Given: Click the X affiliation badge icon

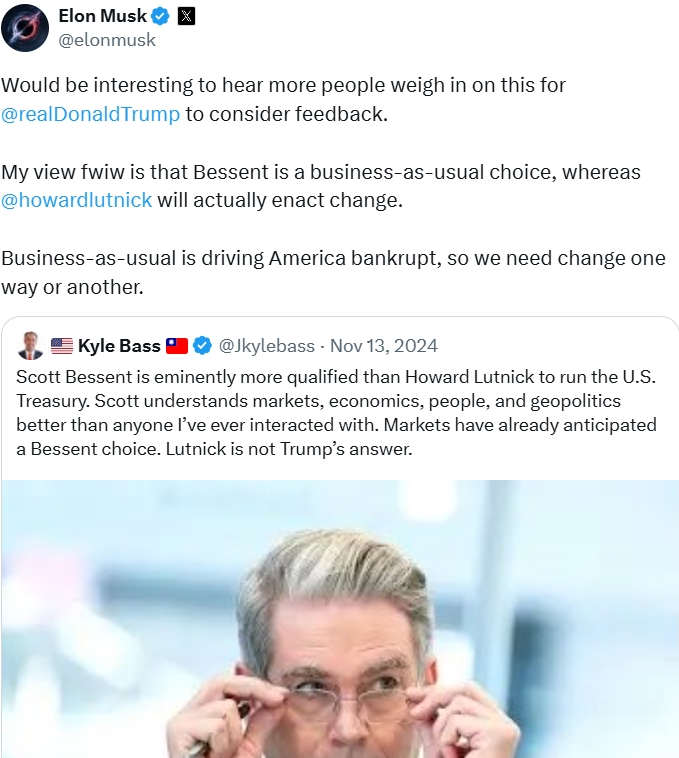Looking at the screenshot, I should tap(186, 16).
